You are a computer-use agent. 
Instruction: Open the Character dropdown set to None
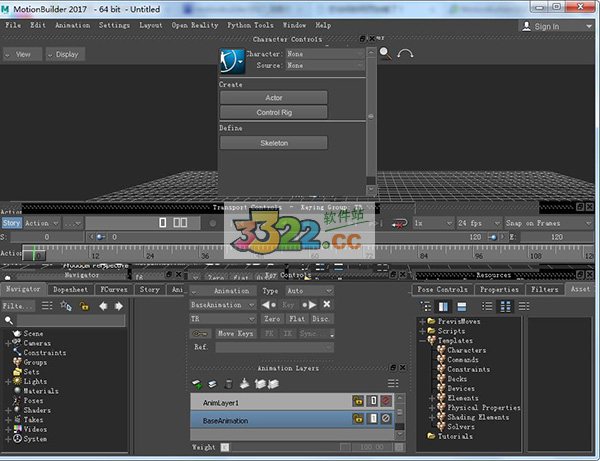pos(325,54)
